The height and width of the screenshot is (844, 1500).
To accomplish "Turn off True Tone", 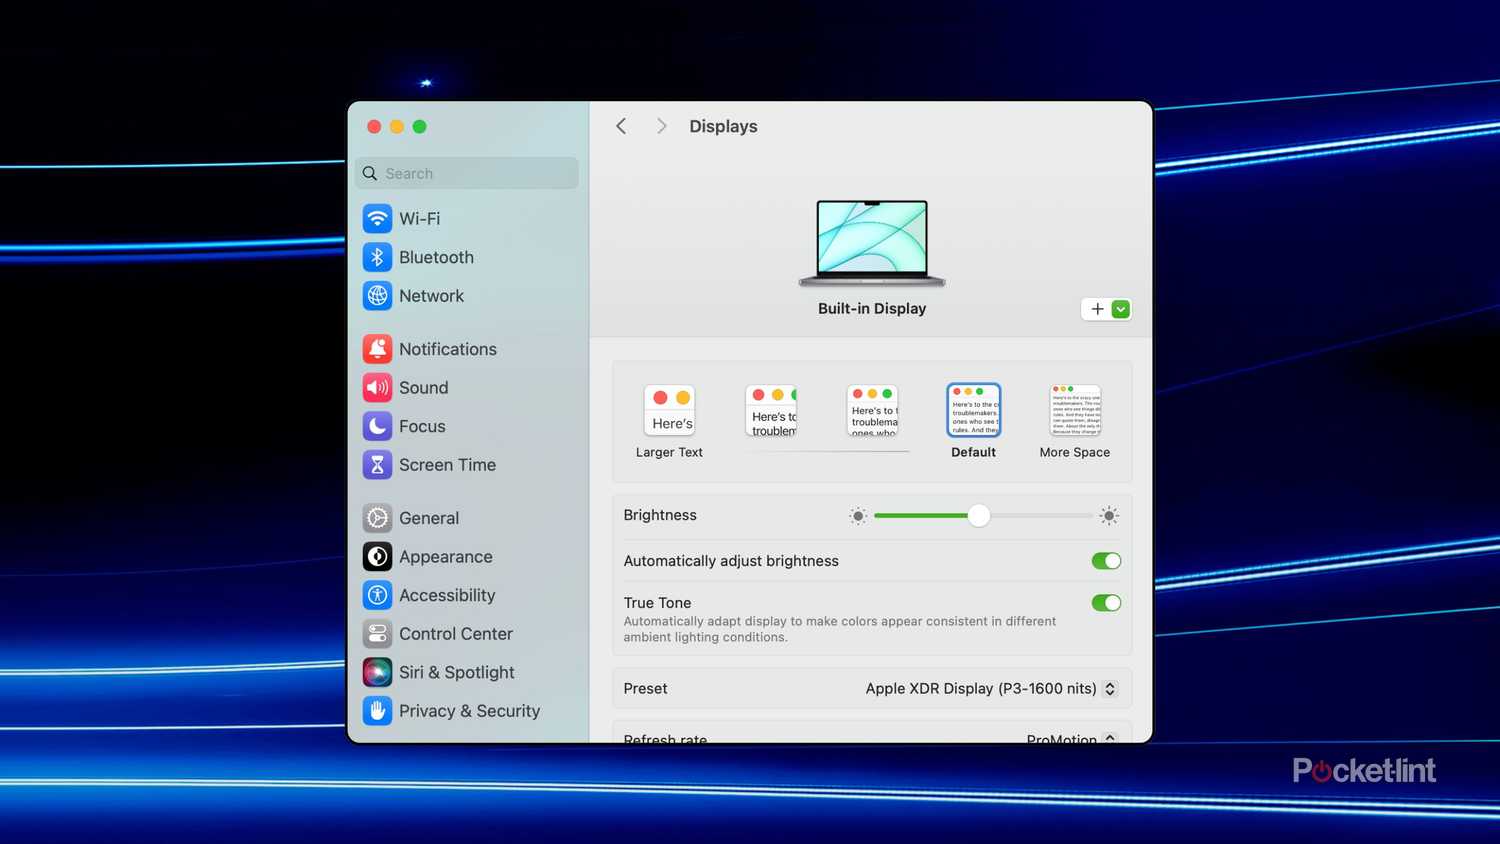I will tap(1106, 603).
